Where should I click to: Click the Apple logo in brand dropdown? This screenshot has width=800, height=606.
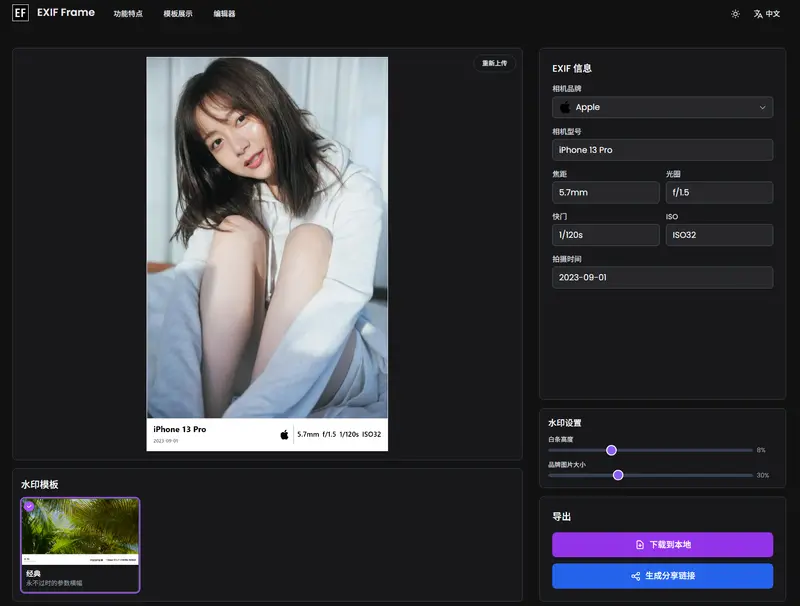[x=565, y=107]
